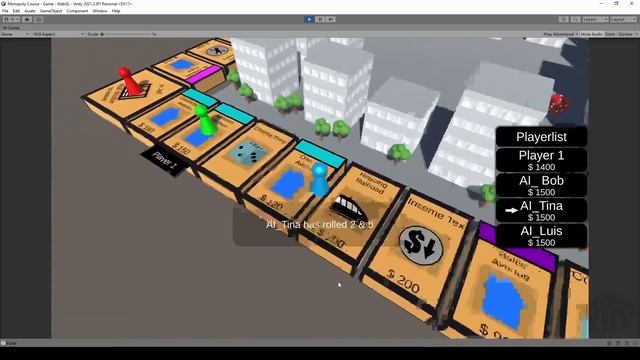The image size is (640, 360).
Task: Open the Window menu
Action: click(x=100, y=11)
